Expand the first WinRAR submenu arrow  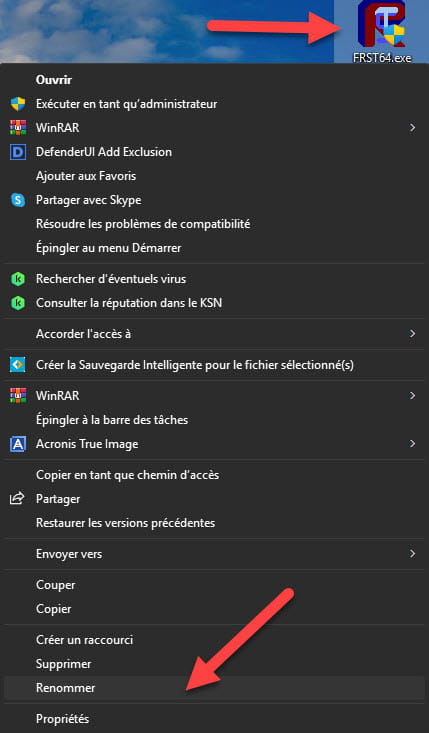pyautogui.click(x=412, y=128)
